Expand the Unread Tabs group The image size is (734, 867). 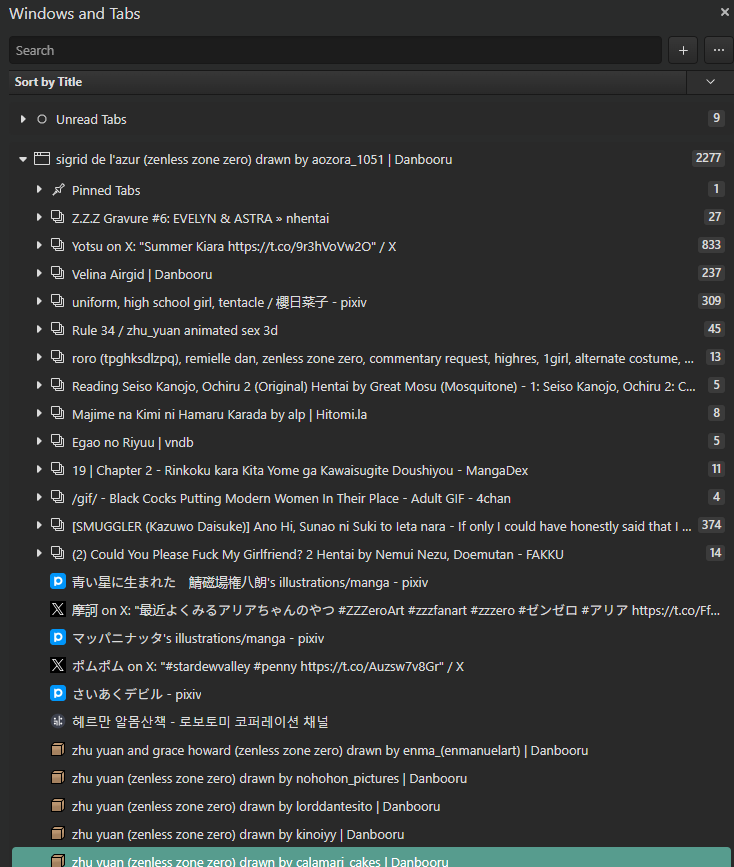click(x=23, y=119)
